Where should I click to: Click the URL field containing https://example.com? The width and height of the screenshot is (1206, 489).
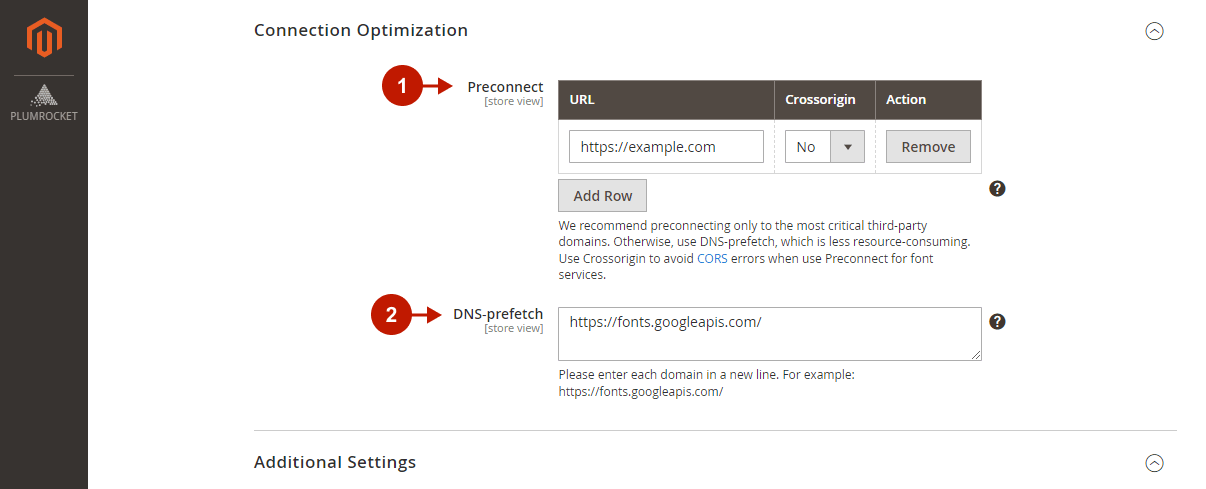point(666,147)
